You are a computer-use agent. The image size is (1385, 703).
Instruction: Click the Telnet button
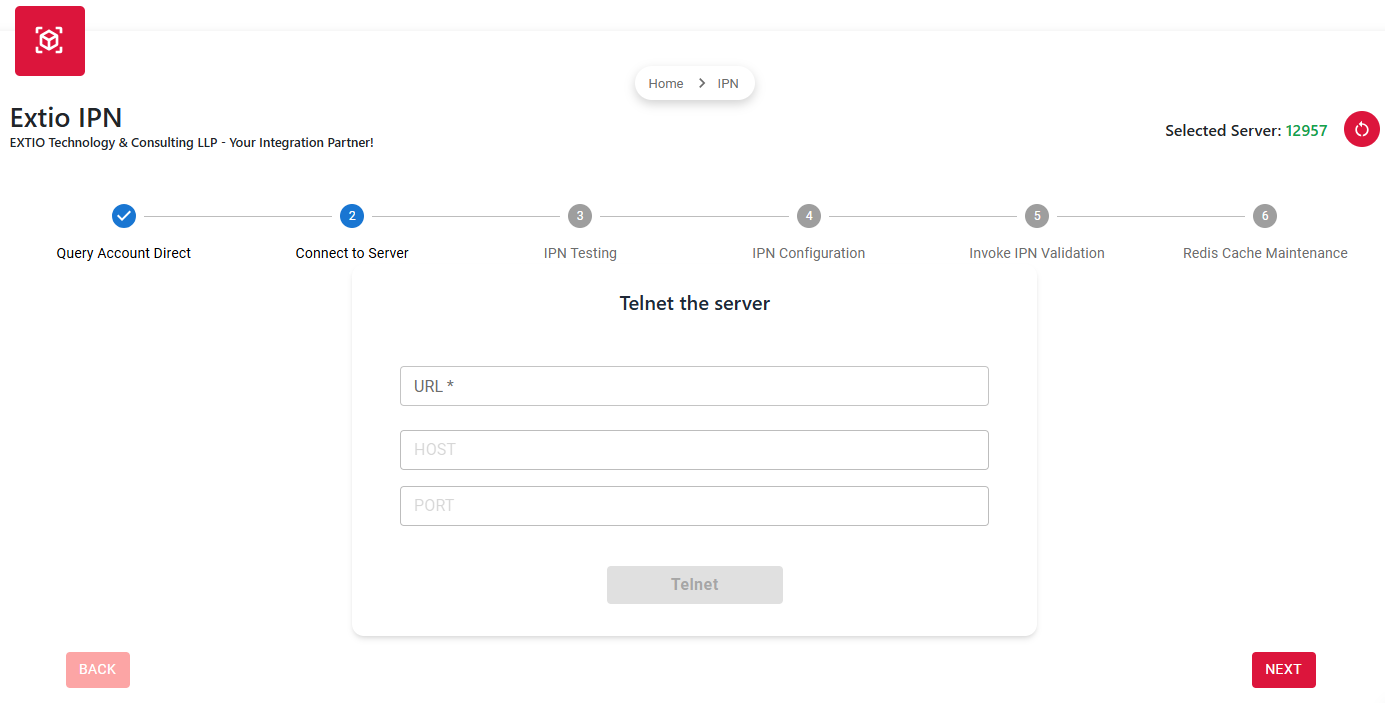(695, 585)
